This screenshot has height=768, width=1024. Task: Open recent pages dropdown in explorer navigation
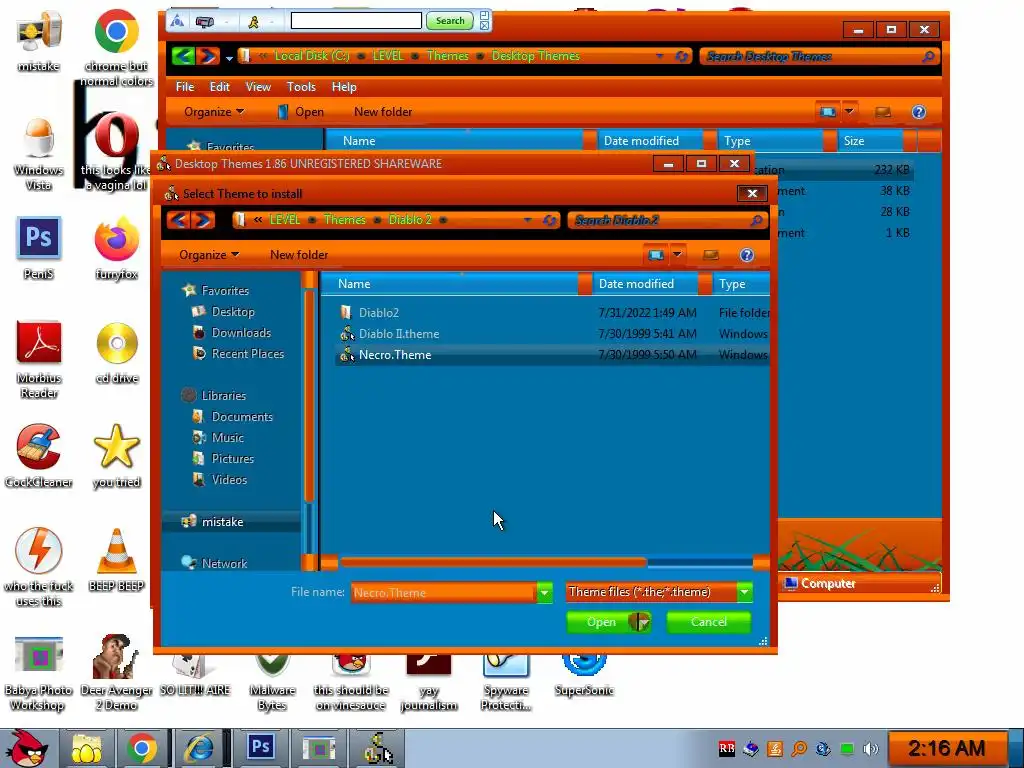229,58
